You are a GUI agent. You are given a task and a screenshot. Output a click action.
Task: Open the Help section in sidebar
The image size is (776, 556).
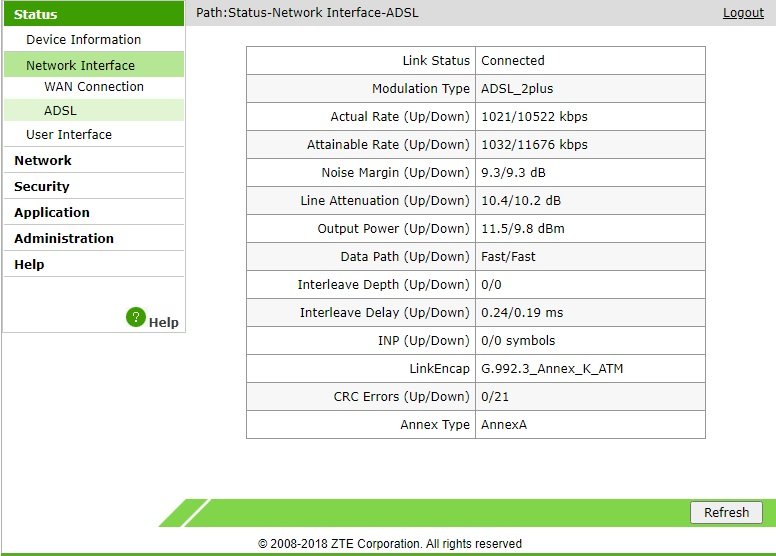(29, 264)
